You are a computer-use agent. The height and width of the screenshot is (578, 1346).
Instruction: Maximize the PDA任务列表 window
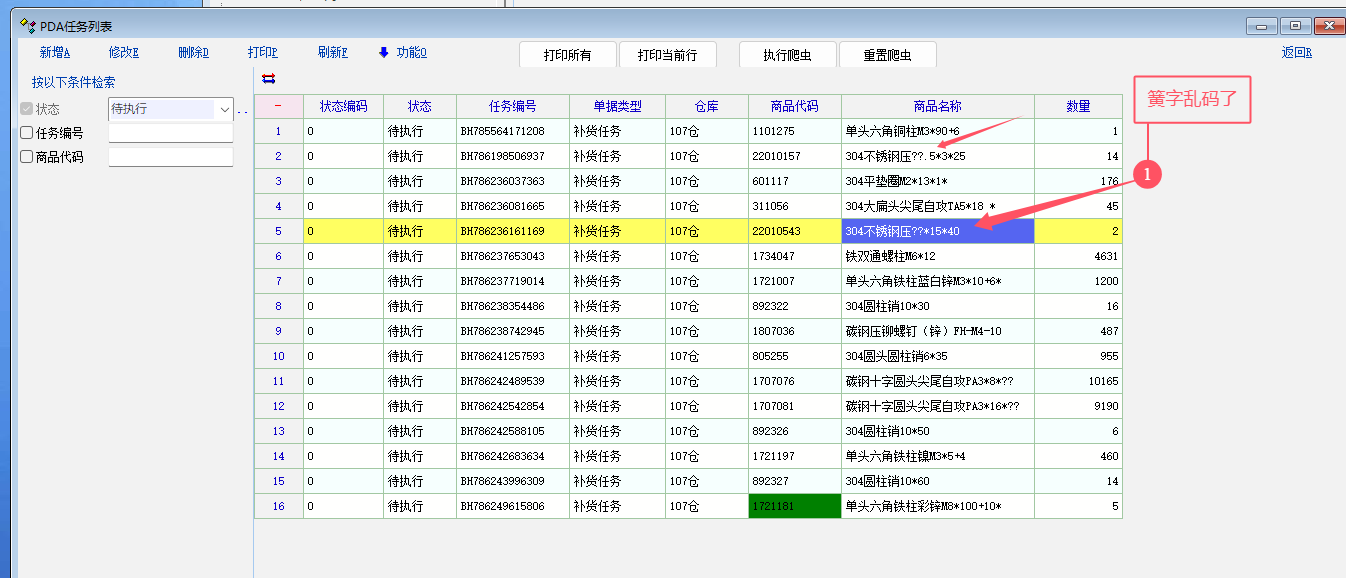(x=1296, y=26)
